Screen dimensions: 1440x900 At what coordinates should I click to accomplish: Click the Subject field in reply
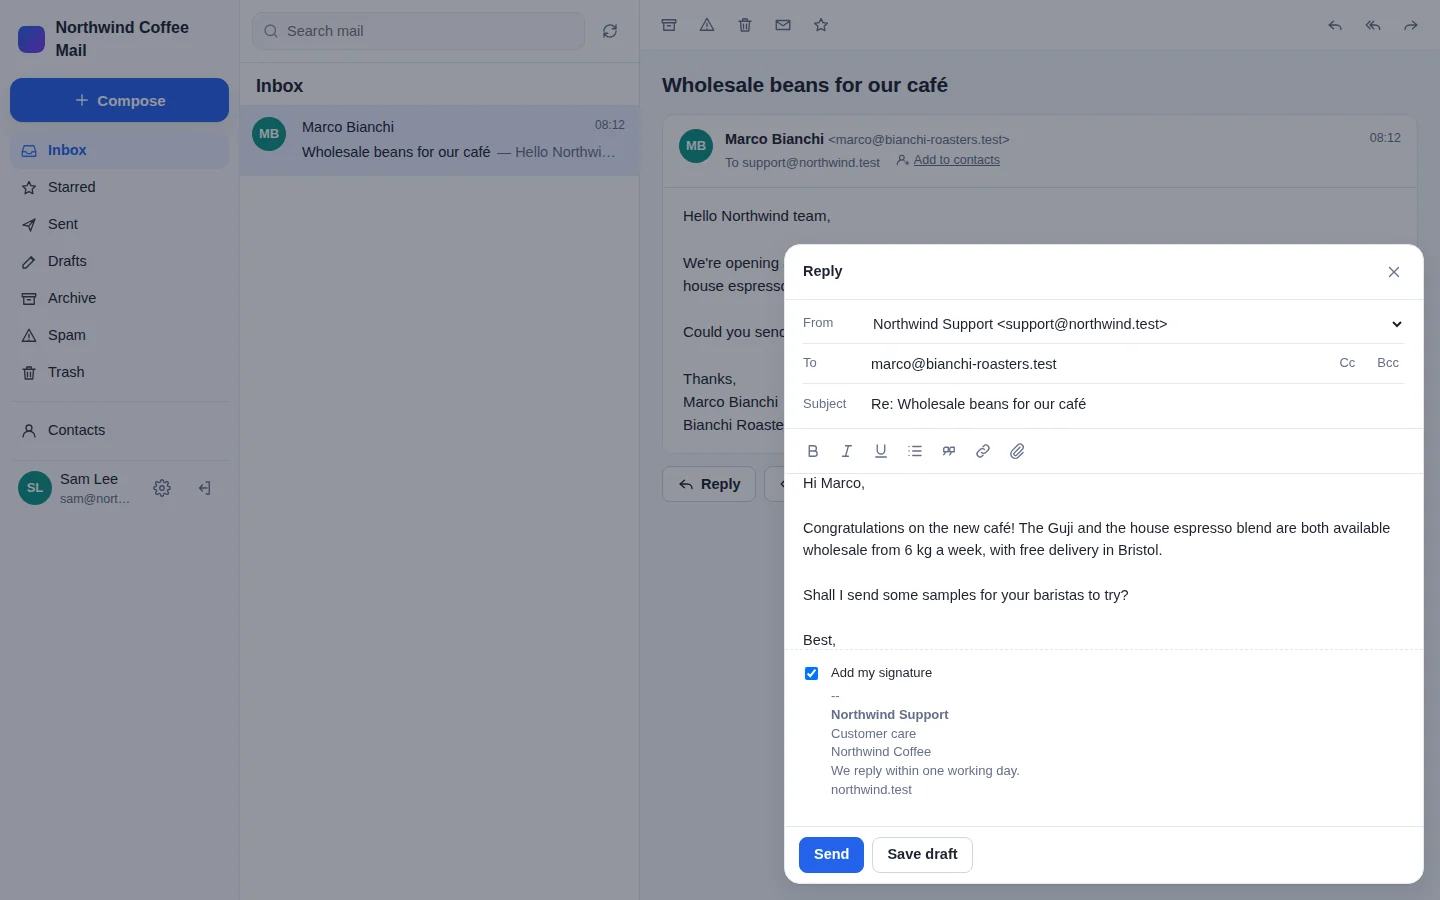point(1136,404)
